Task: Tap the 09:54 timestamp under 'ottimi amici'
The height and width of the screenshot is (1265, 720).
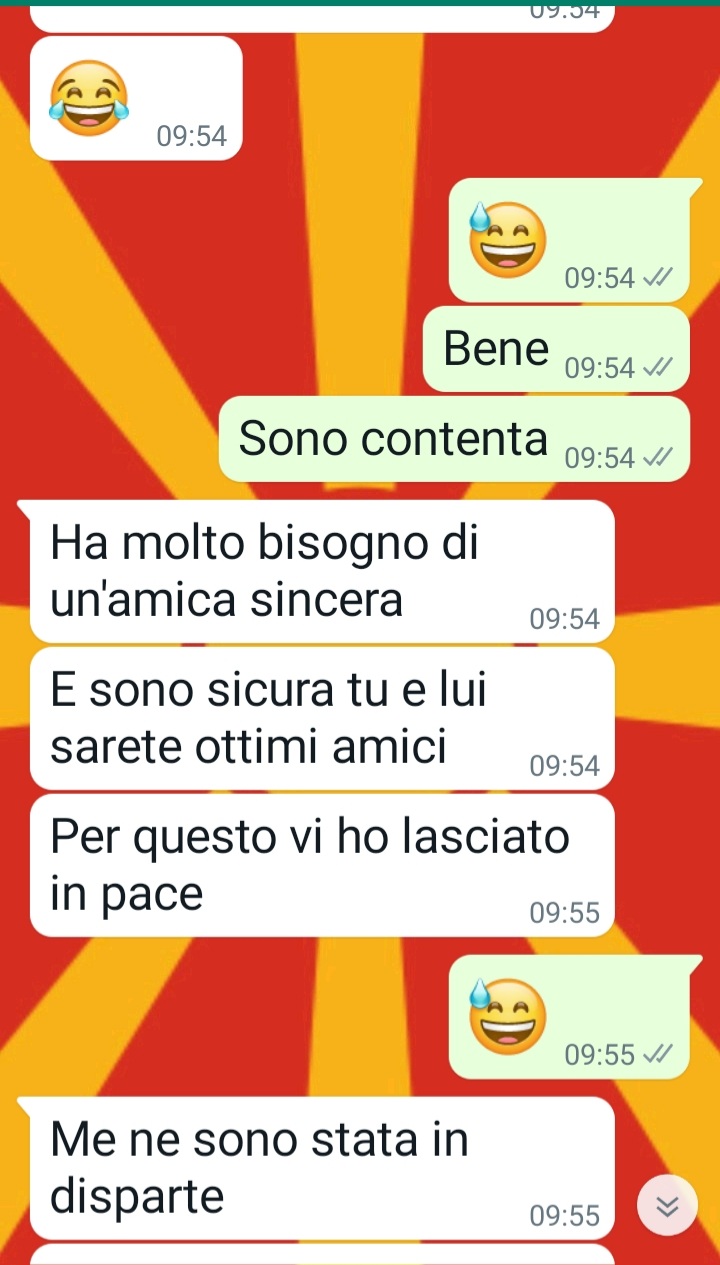Action: (565, 767)
